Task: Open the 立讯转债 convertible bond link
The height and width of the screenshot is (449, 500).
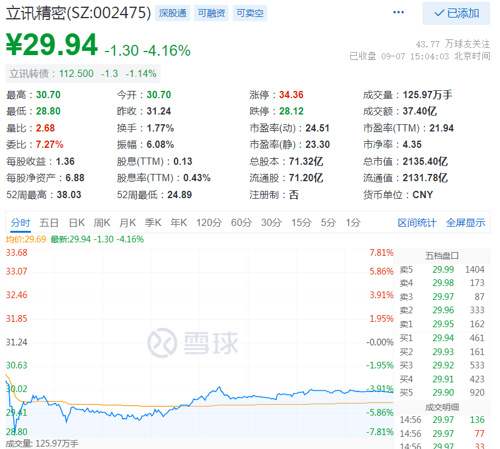Action: point(83,74)
